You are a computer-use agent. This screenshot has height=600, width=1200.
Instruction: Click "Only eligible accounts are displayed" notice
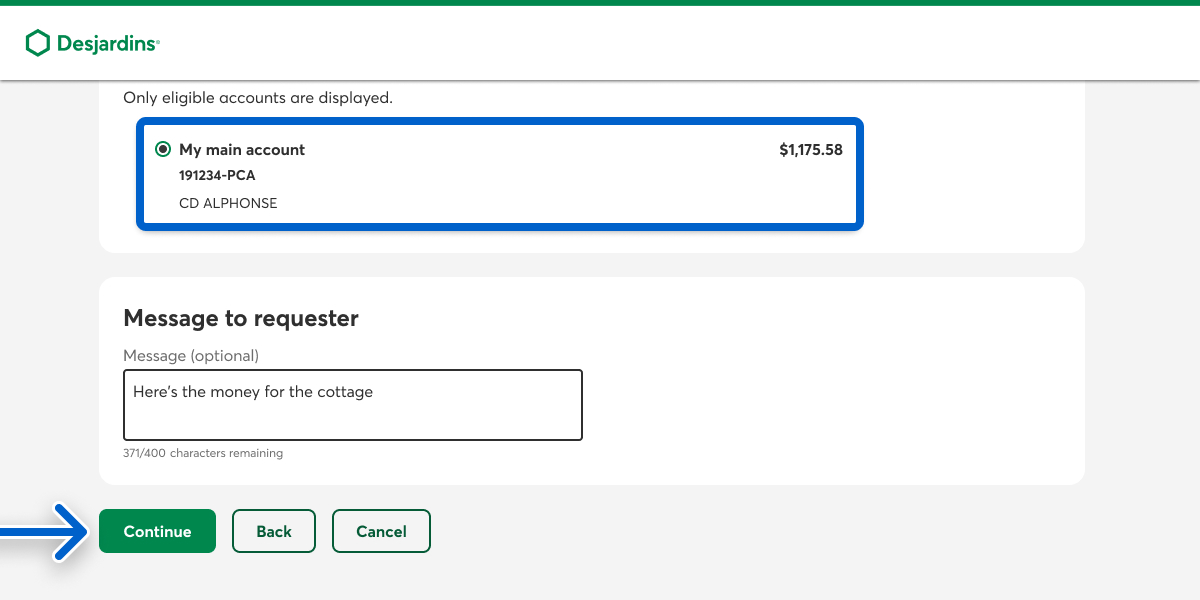(x=258, y=98)
